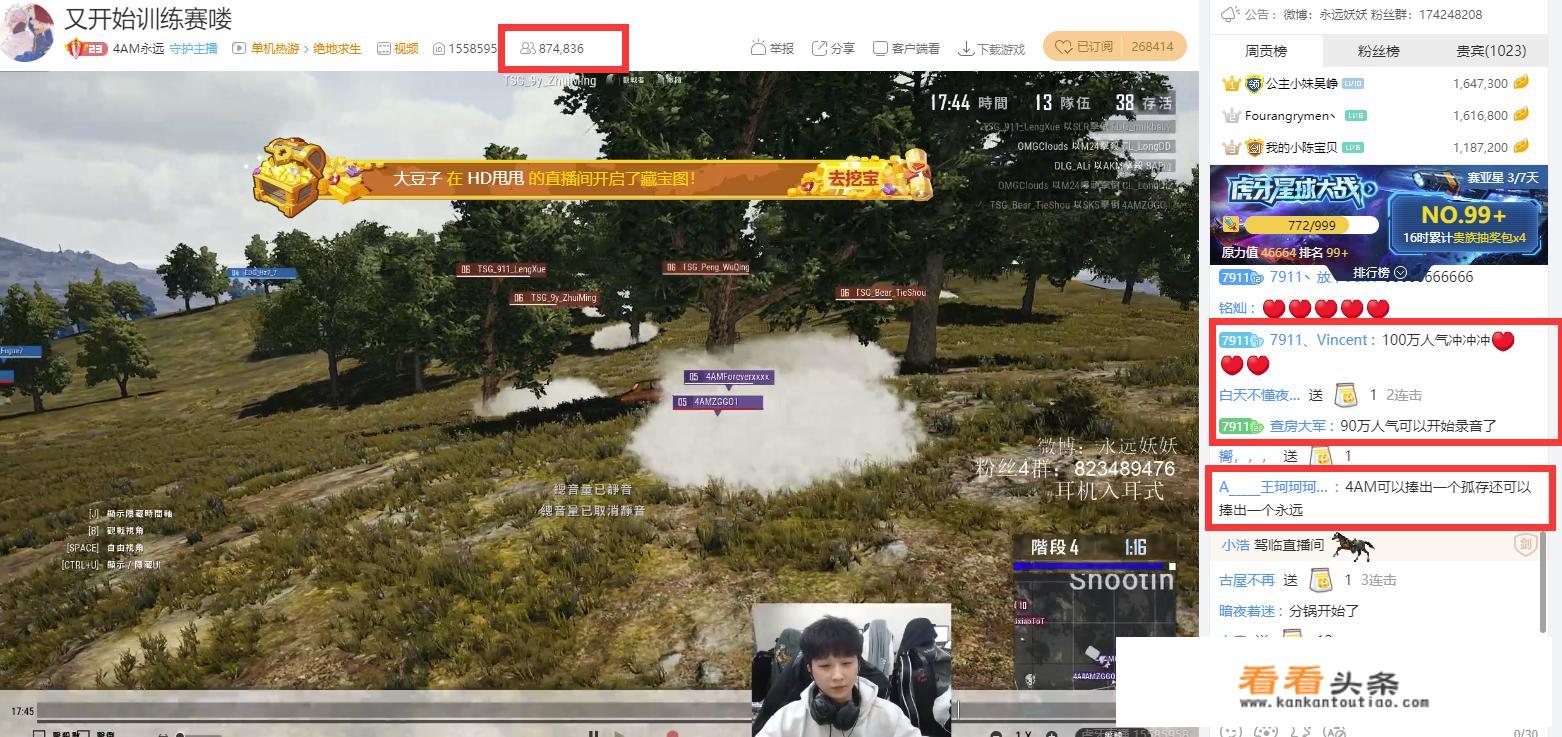Toggle the 已订阅 subscribe button
The width and height of the screenshot is (1562, 737).
(1083, 46)
